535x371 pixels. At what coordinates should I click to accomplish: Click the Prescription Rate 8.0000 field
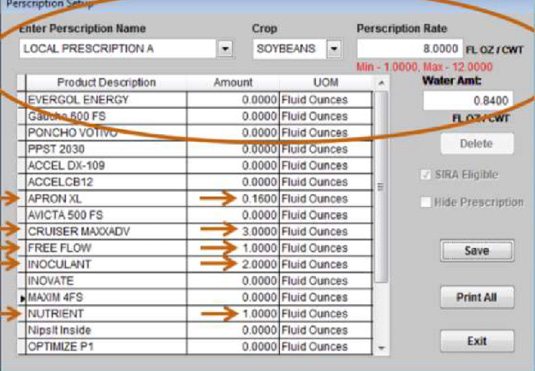tap(410, 49)
